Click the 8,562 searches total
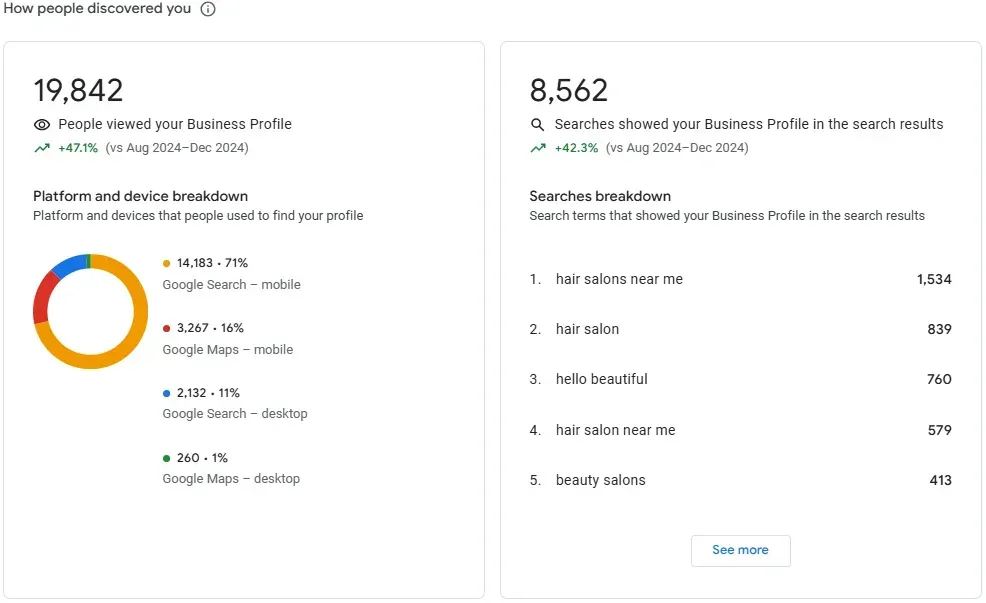This screenshot has width=986, height=603. coord(569,90)
